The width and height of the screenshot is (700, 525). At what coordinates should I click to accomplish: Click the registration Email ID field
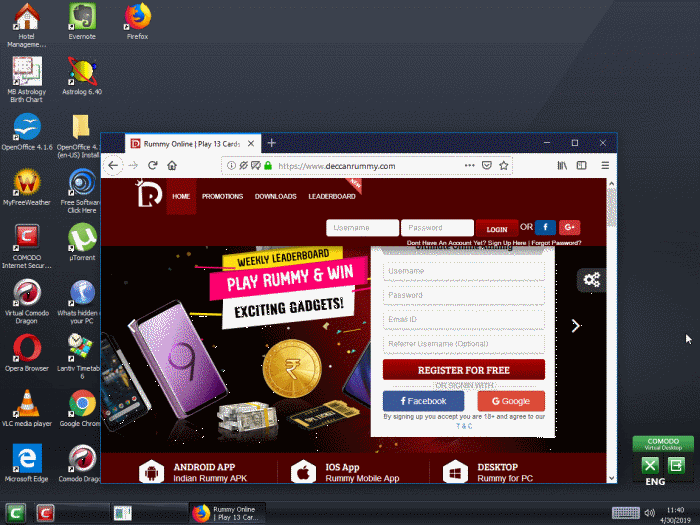click(464, 320)
